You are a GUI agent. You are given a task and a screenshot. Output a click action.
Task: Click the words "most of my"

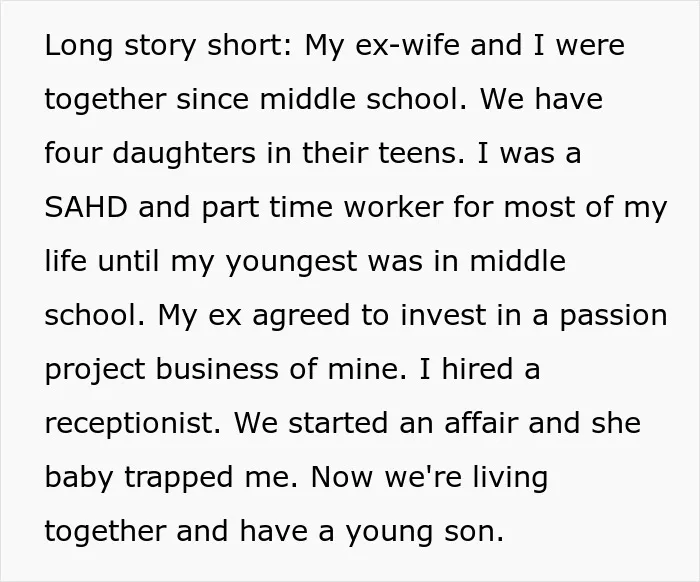tap(585, 208)
